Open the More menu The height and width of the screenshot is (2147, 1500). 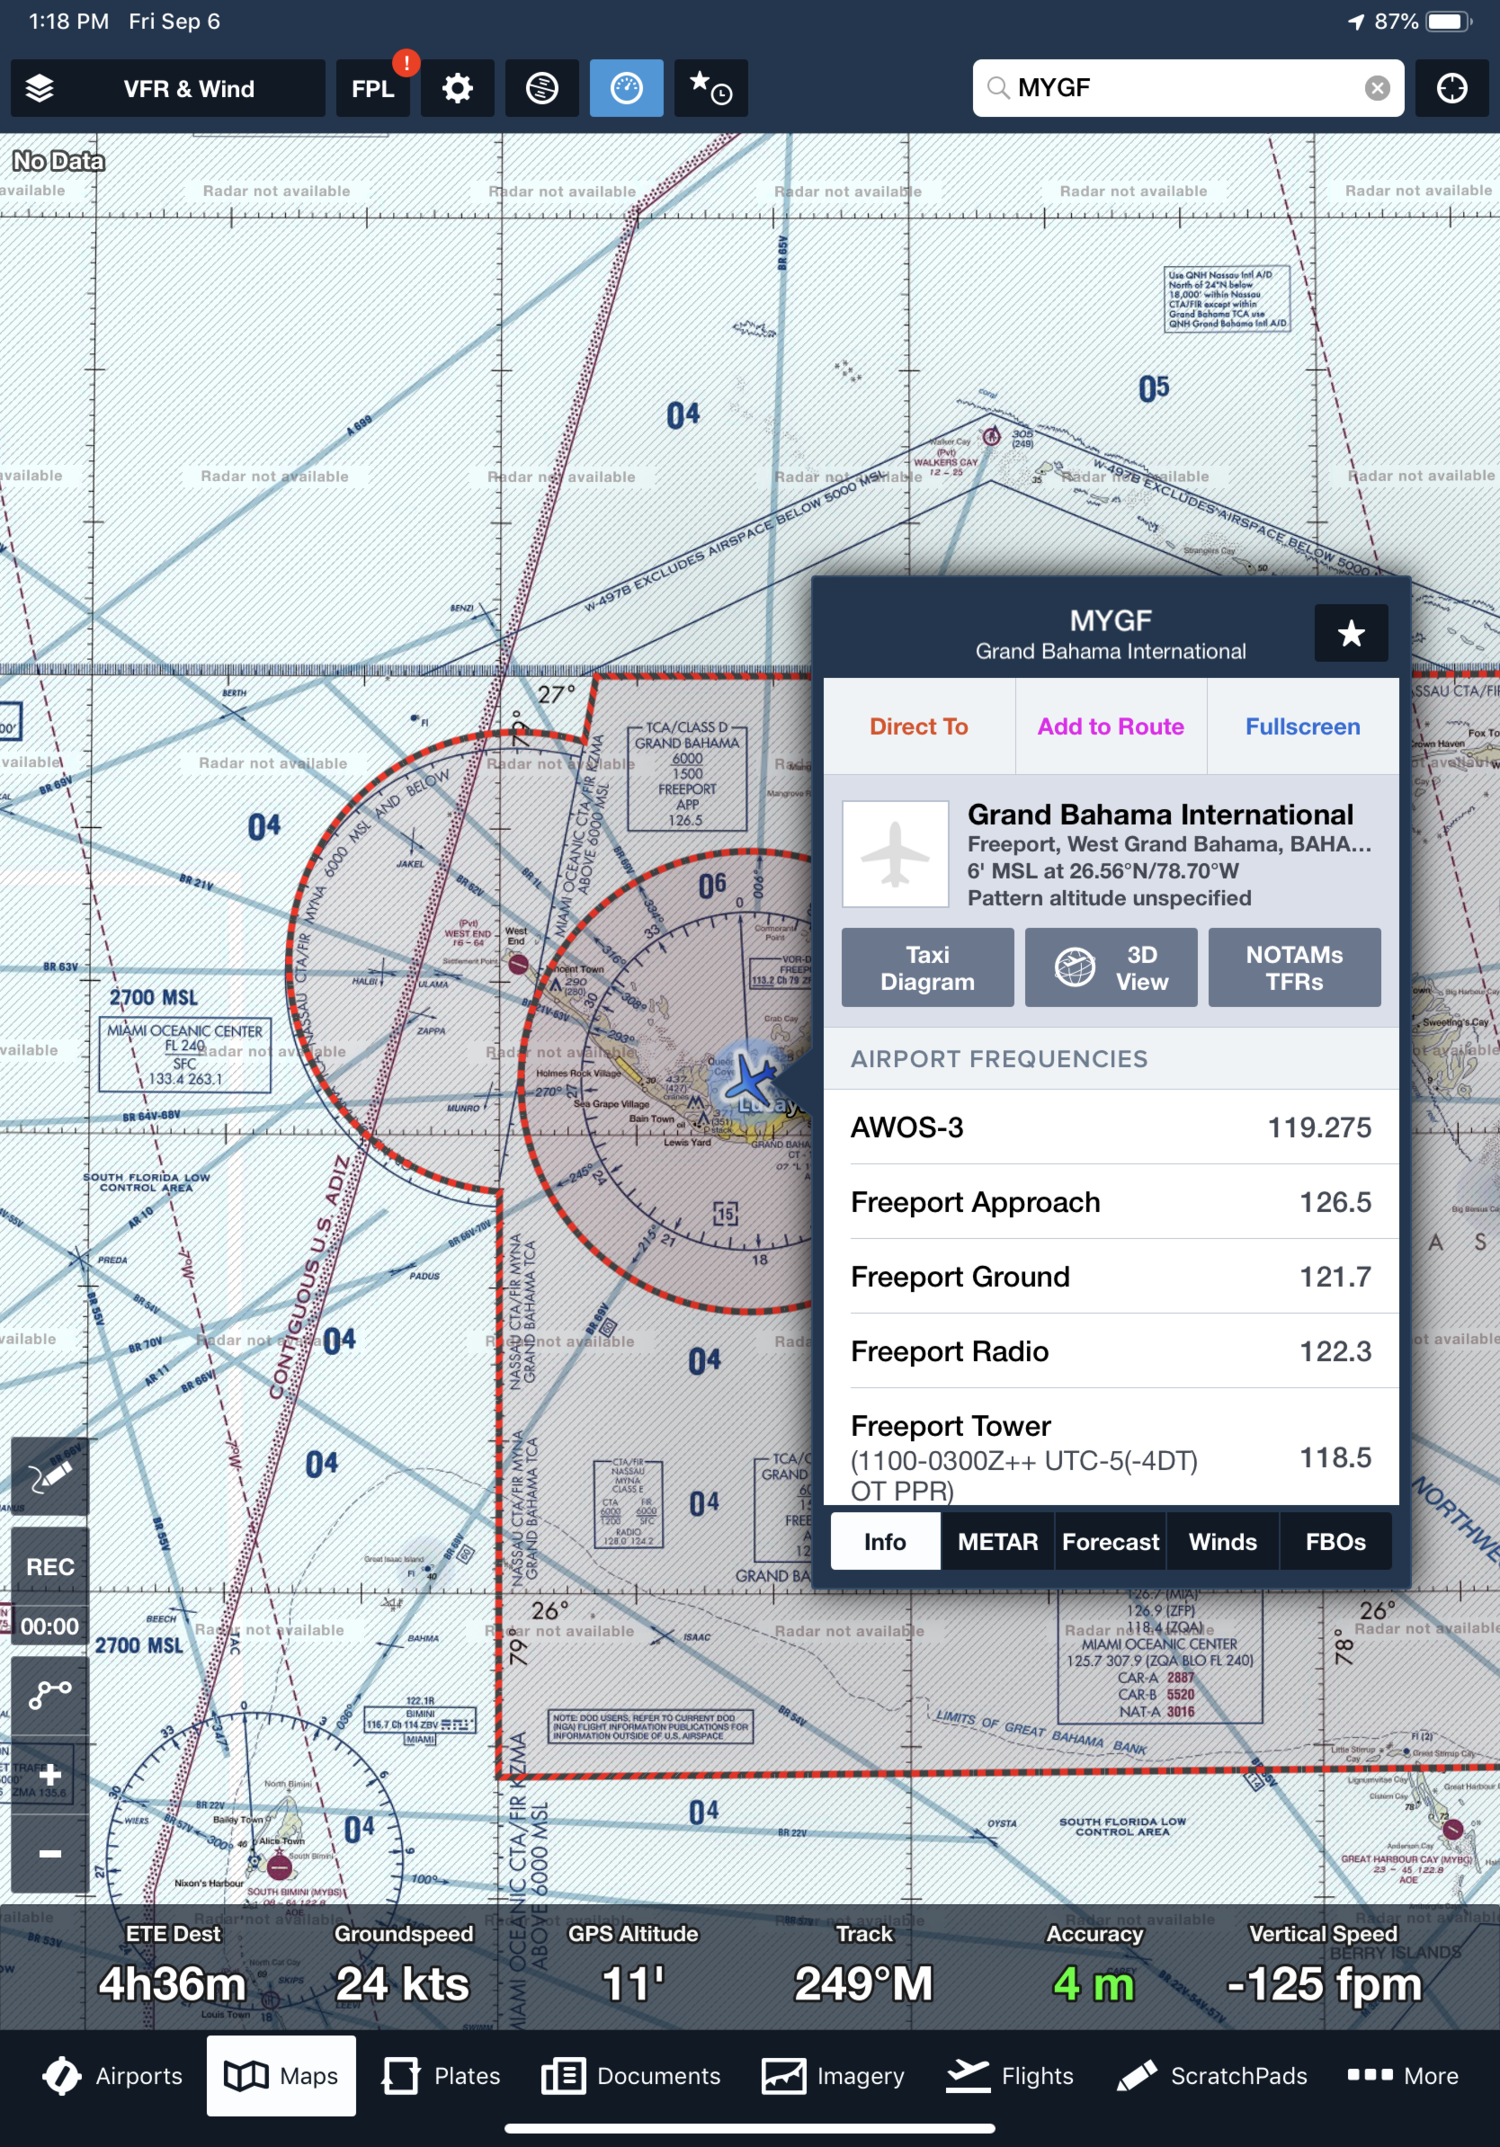pyautogui.click(x=1402, y=2076)
